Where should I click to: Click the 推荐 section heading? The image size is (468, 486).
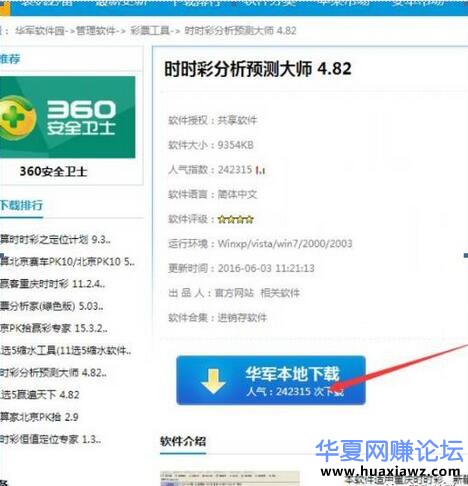coord(10,59)
